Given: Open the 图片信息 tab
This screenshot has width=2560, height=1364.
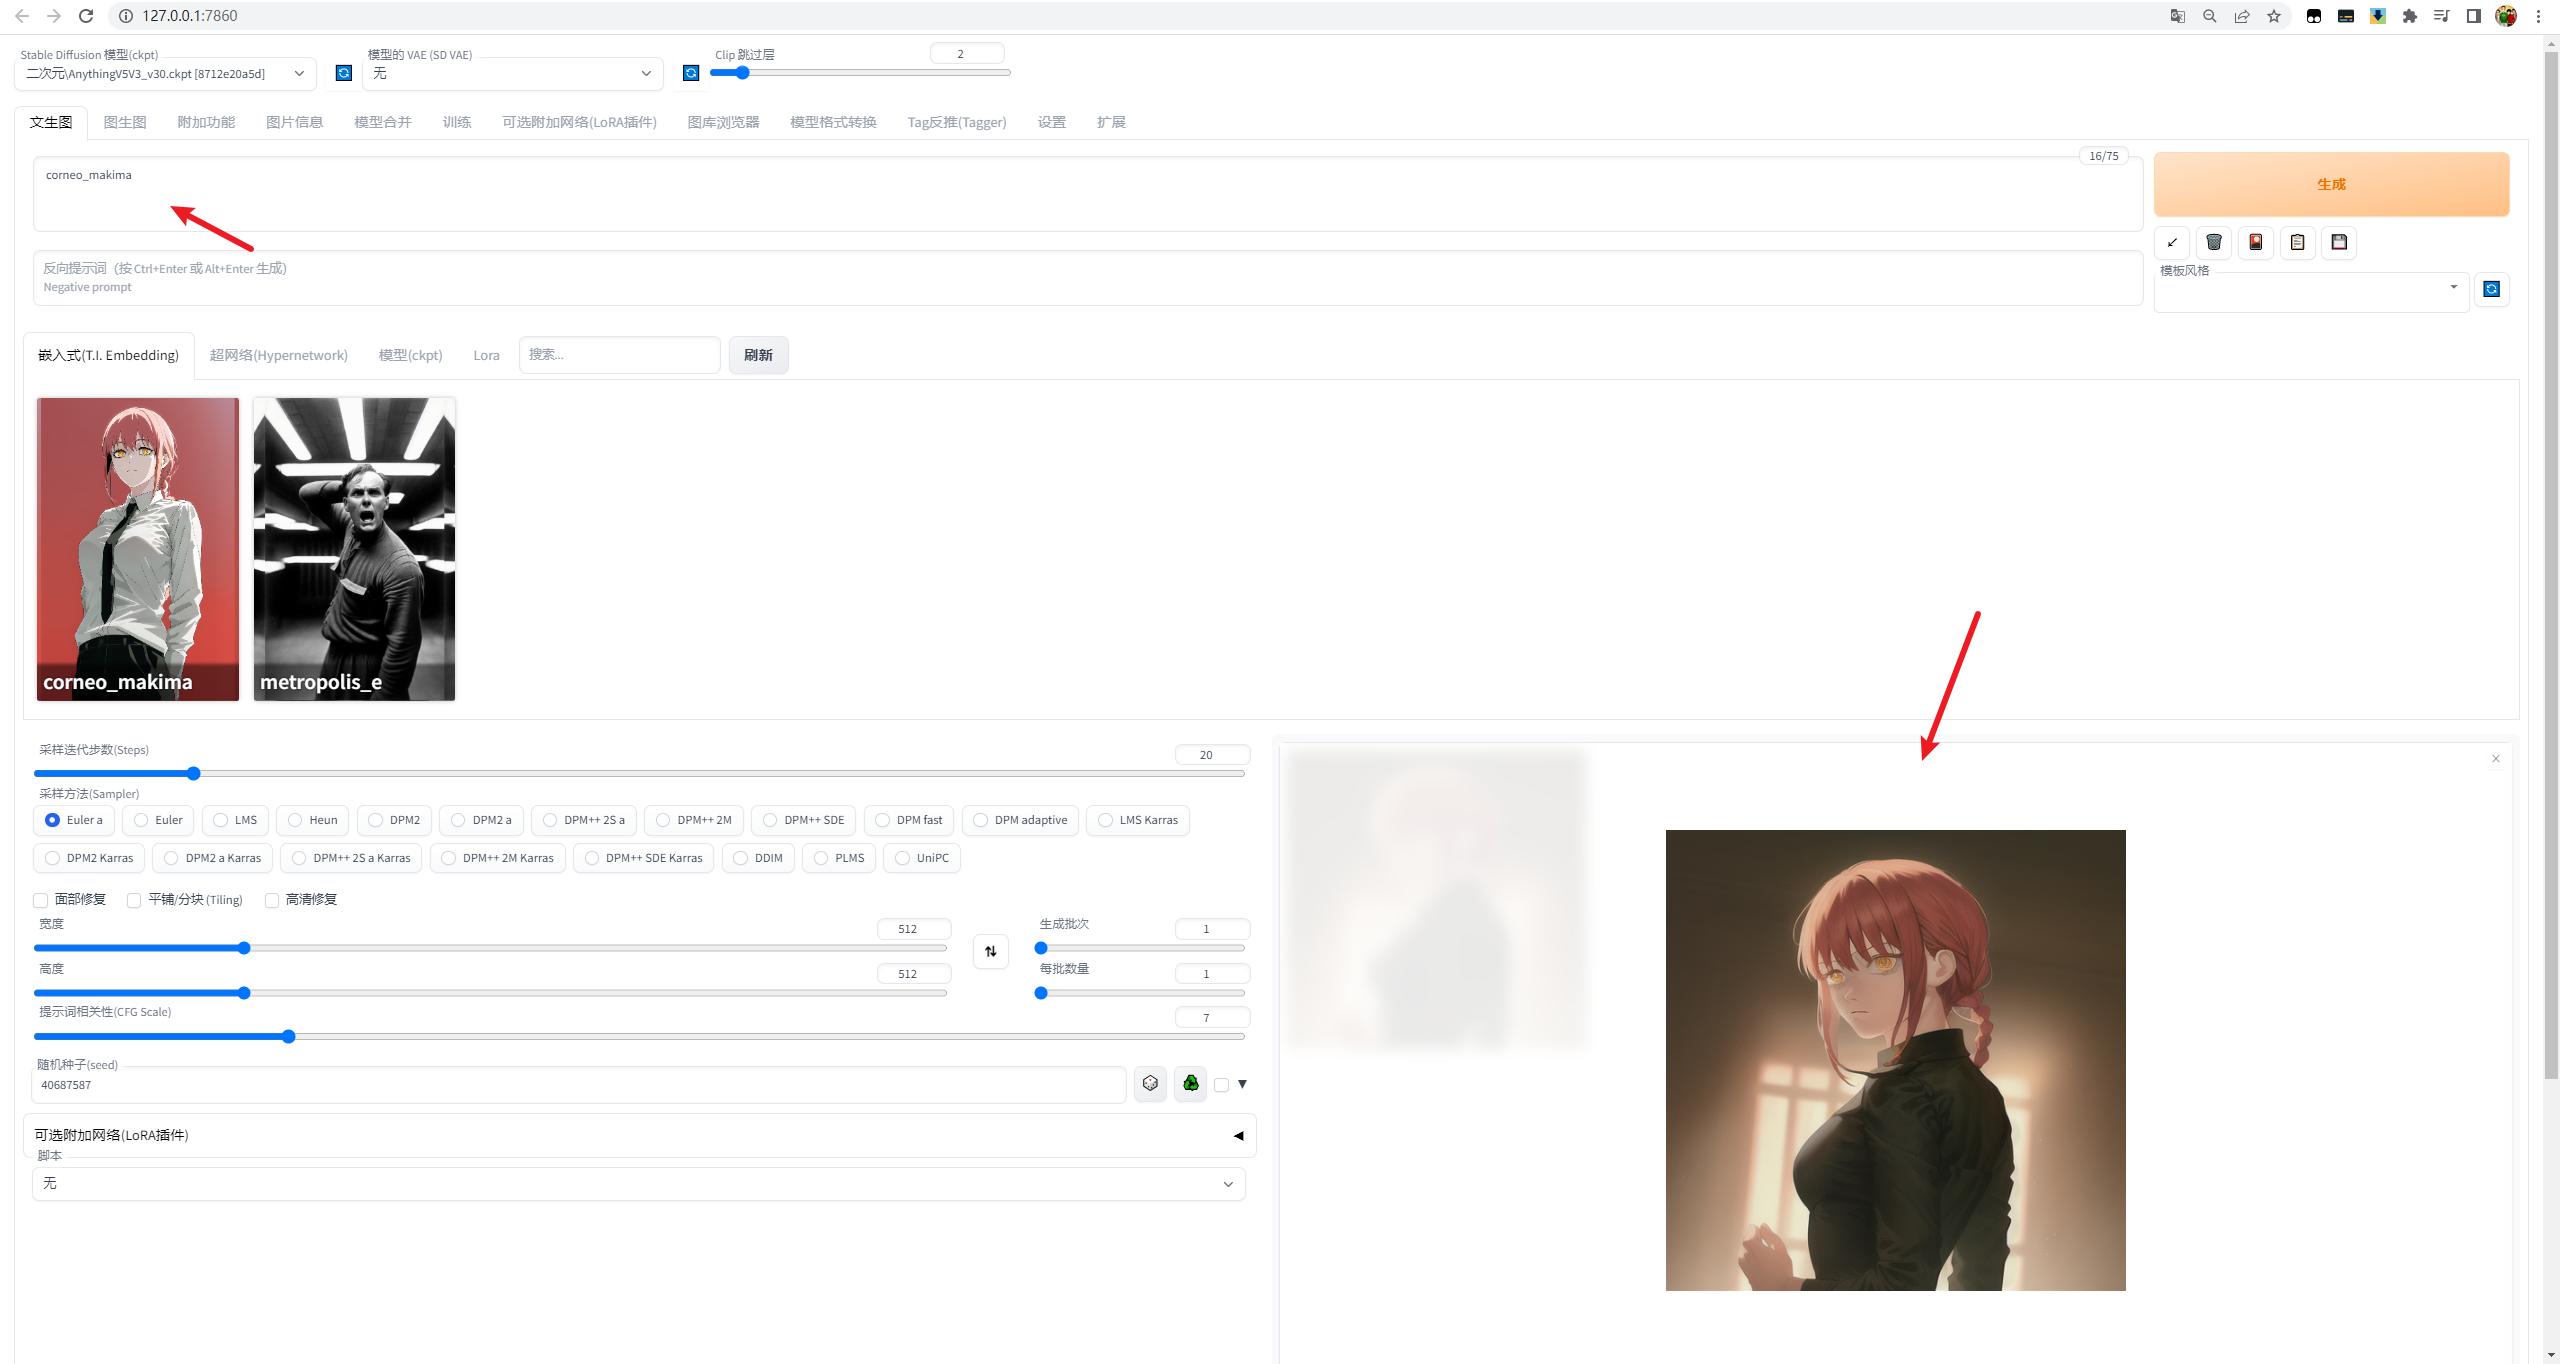Looking at the screenshot, I should coord(294,122).
